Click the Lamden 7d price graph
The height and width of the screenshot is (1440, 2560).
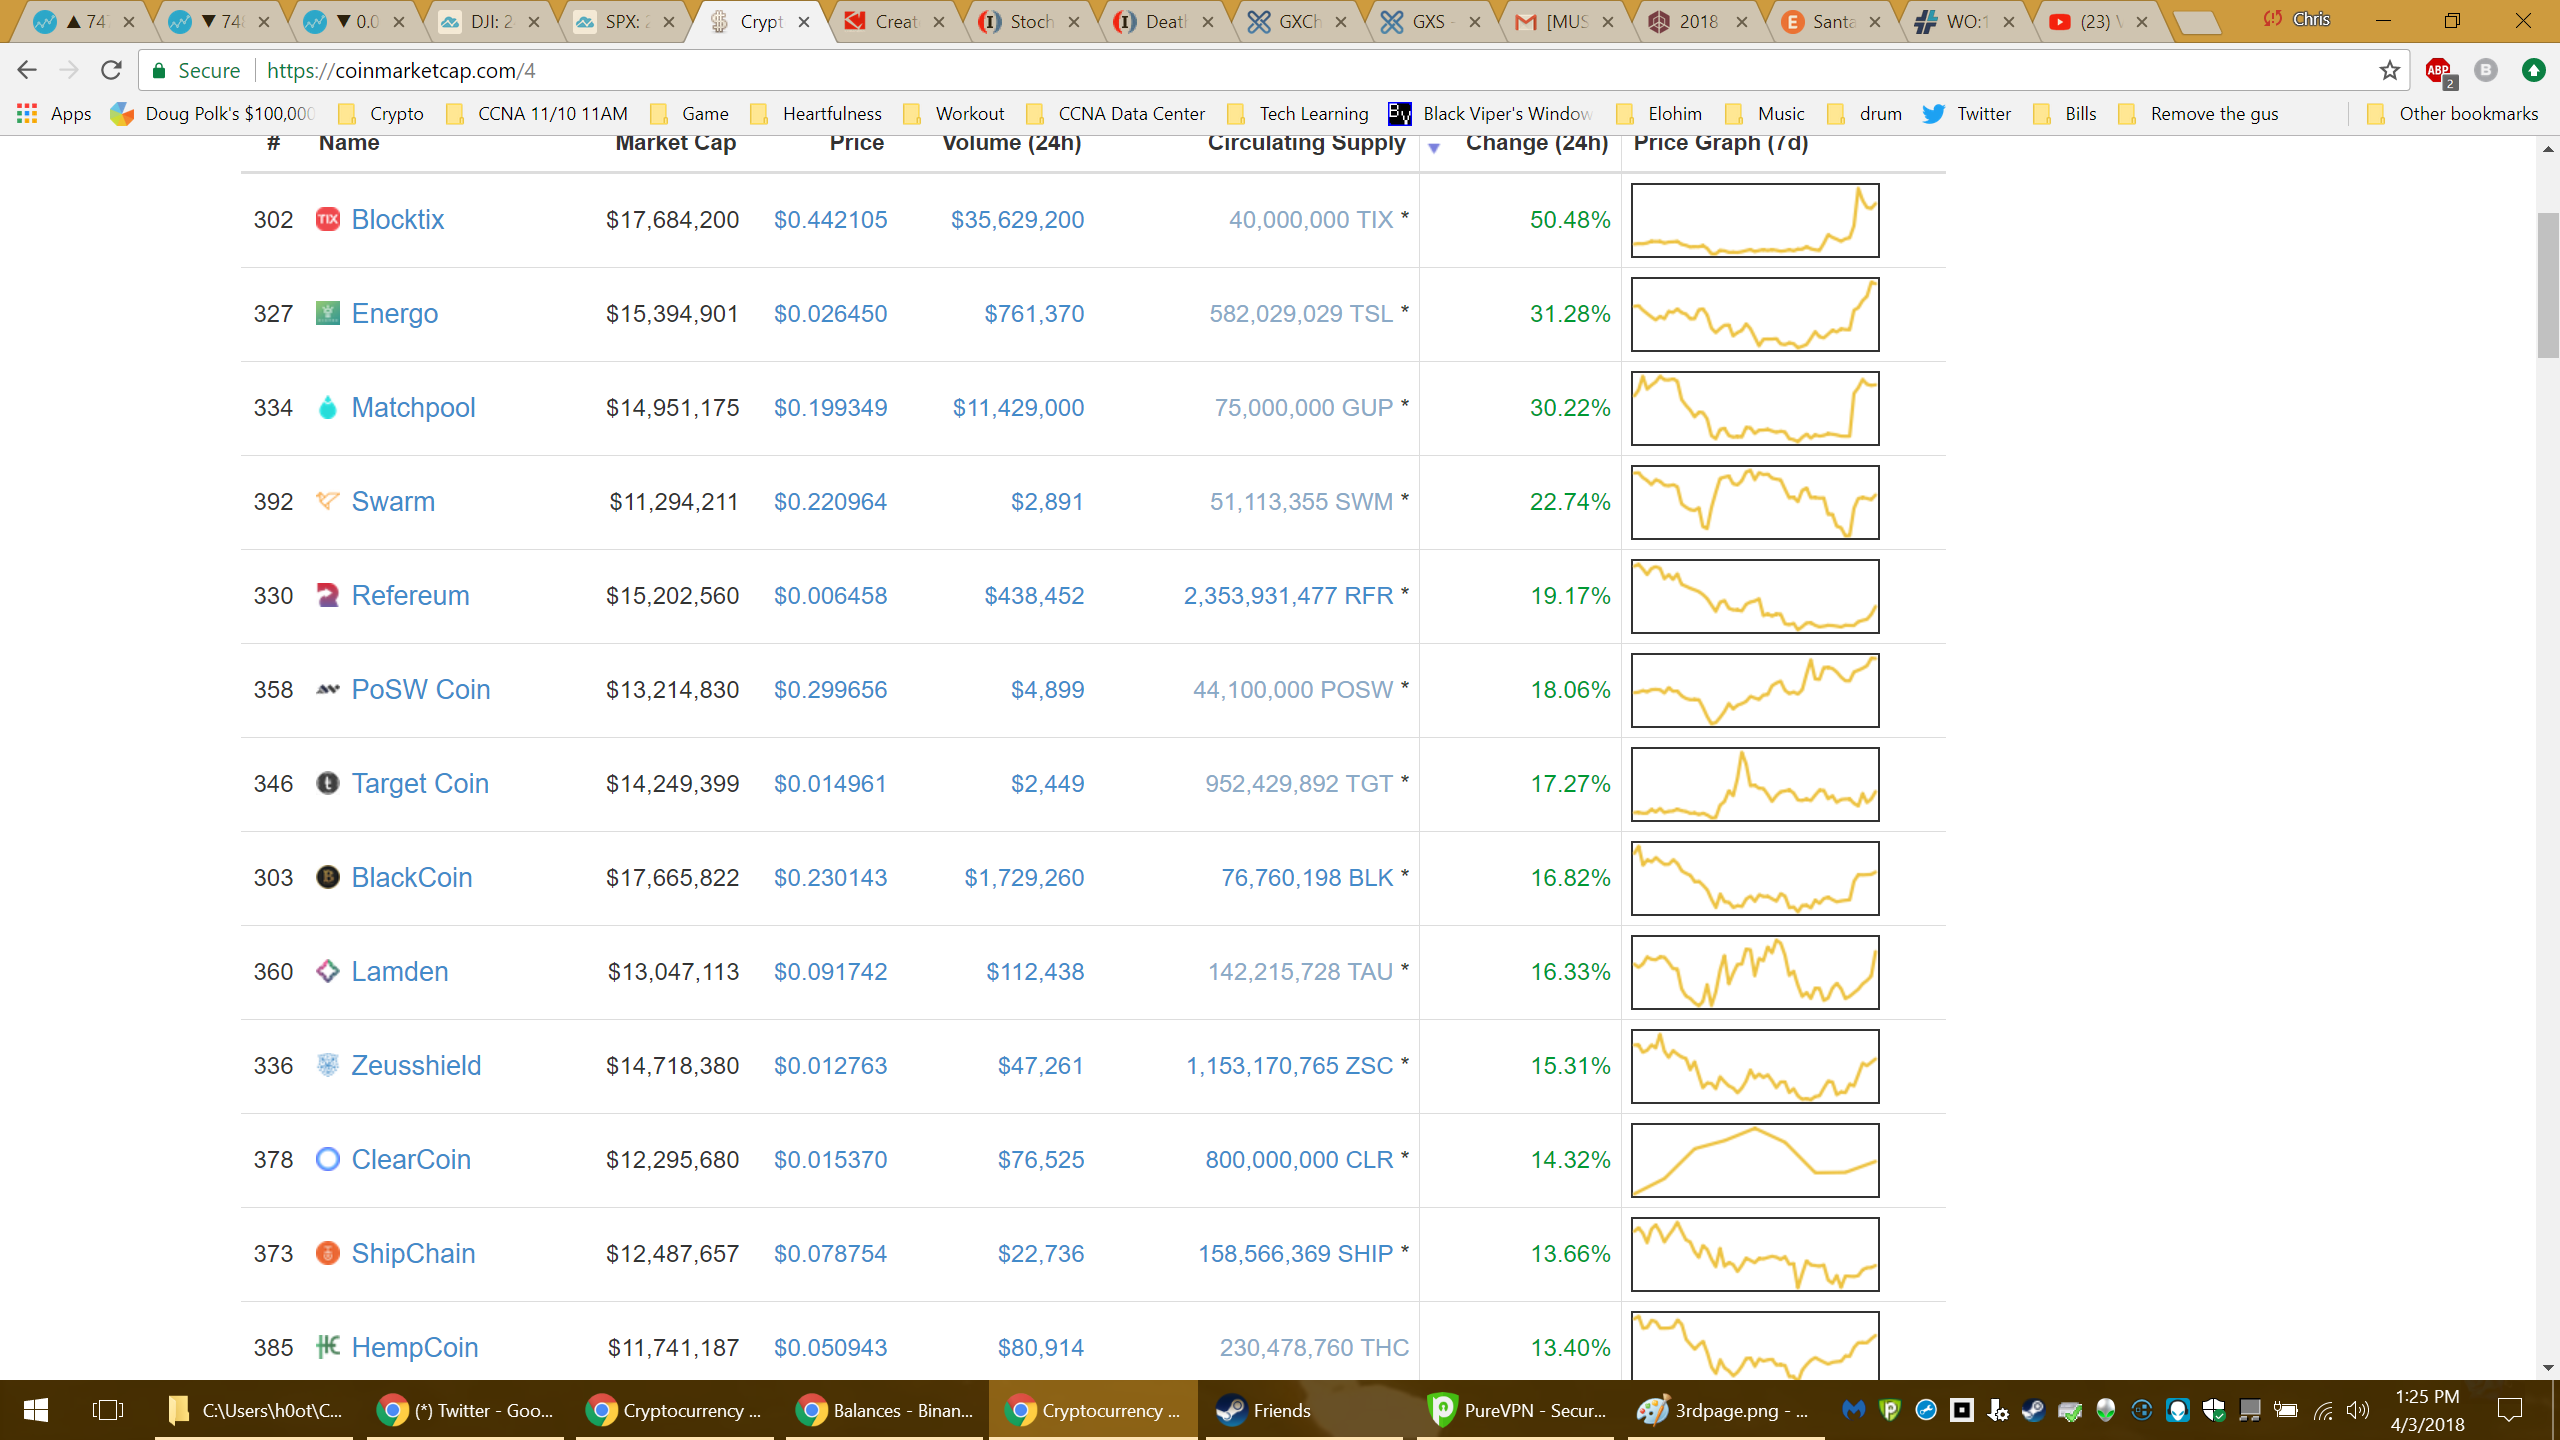[x=1755, y=972]
